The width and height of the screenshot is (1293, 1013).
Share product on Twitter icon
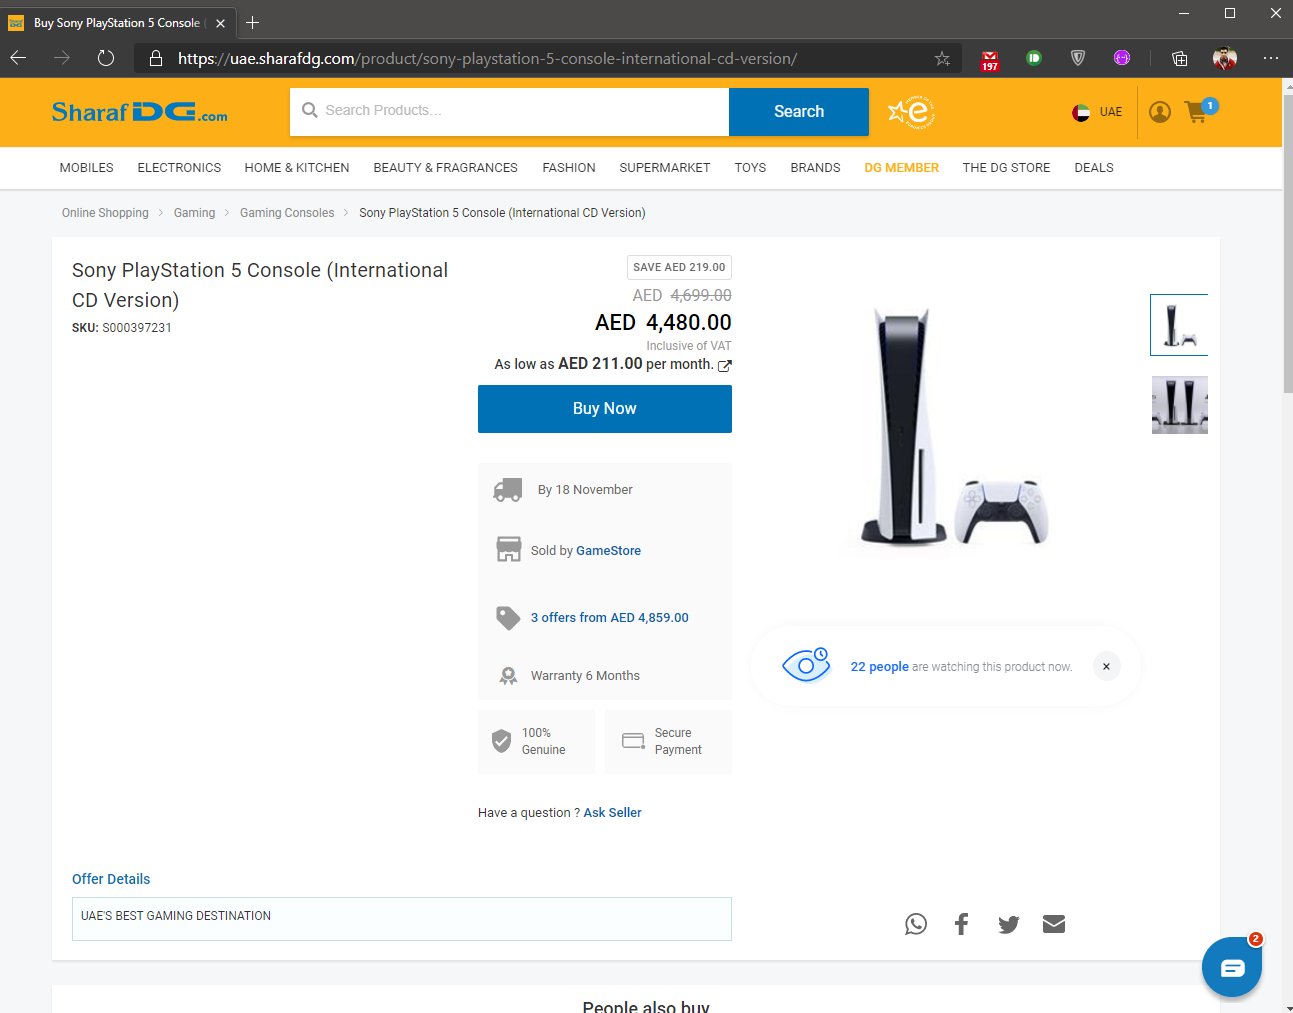point(1008,924)
